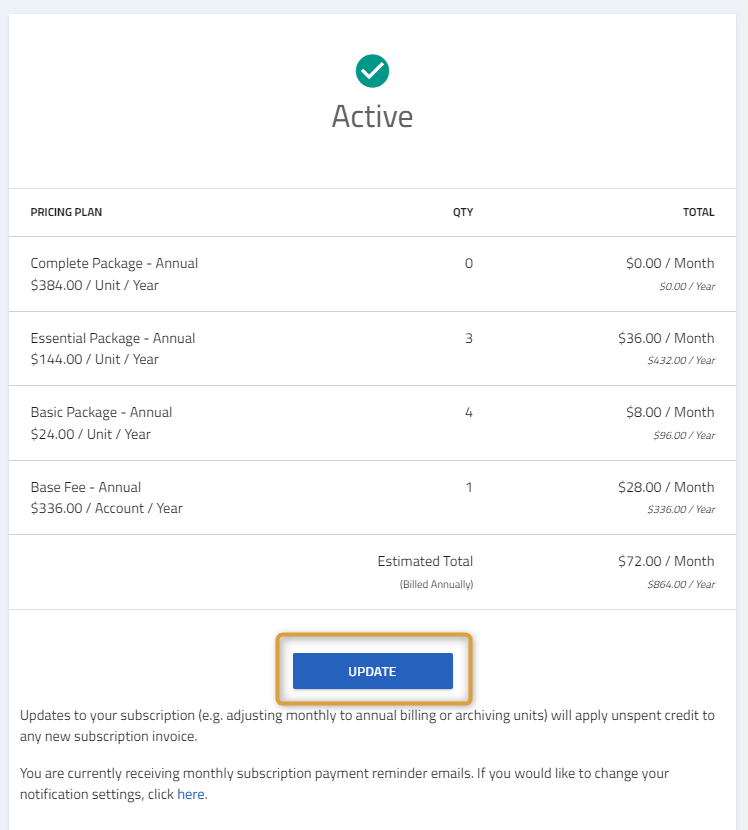Select the Essential Package - Annual plan name
748x830 pixels.
(113, 338)
